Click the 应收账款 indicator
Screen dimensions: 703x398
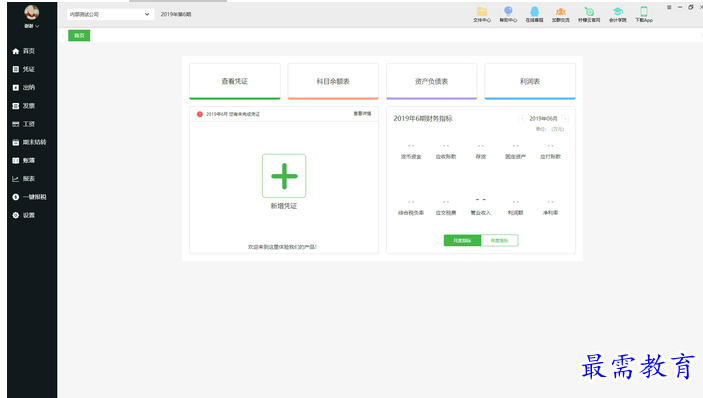pos(446,152)
